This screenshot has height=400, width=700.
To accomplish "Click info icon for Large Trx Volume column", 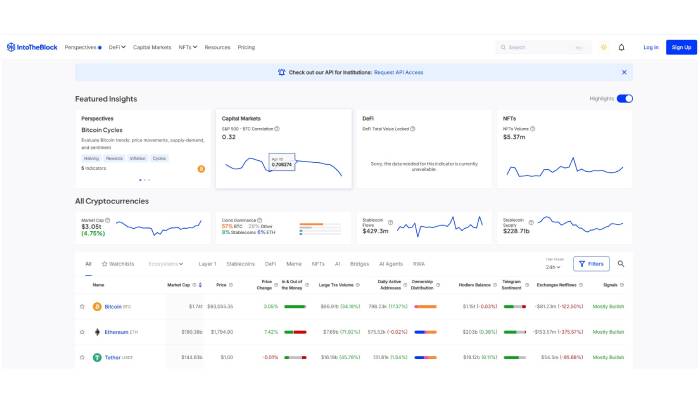I will [x=358, y=285].
